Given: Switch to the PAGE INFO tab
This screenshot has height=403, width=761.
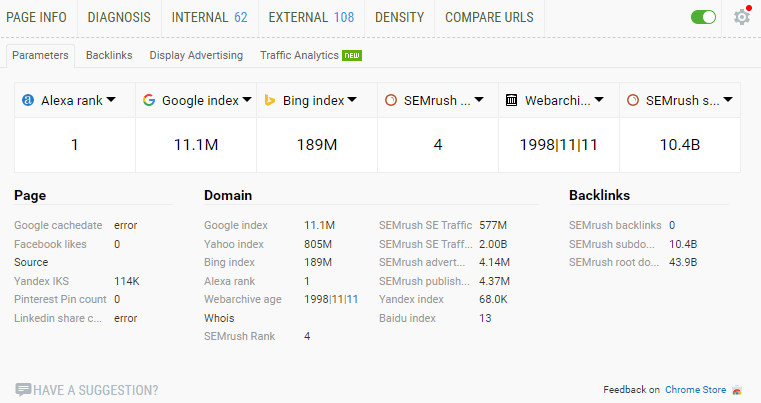Looking at the screenshot, I should (x=36, y=17).
